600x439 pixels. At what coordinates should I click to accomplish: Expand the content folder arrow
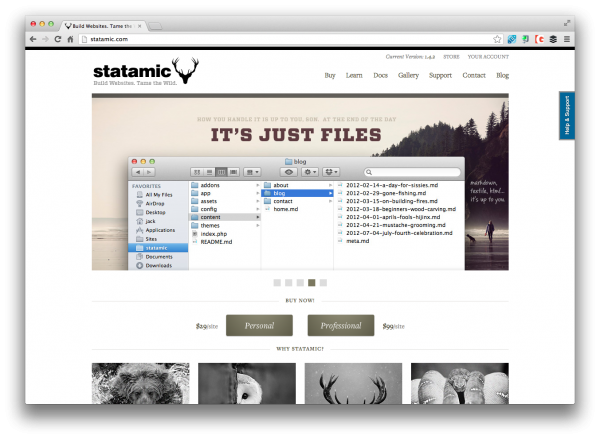pyautogui.click(x=258, y=217)
